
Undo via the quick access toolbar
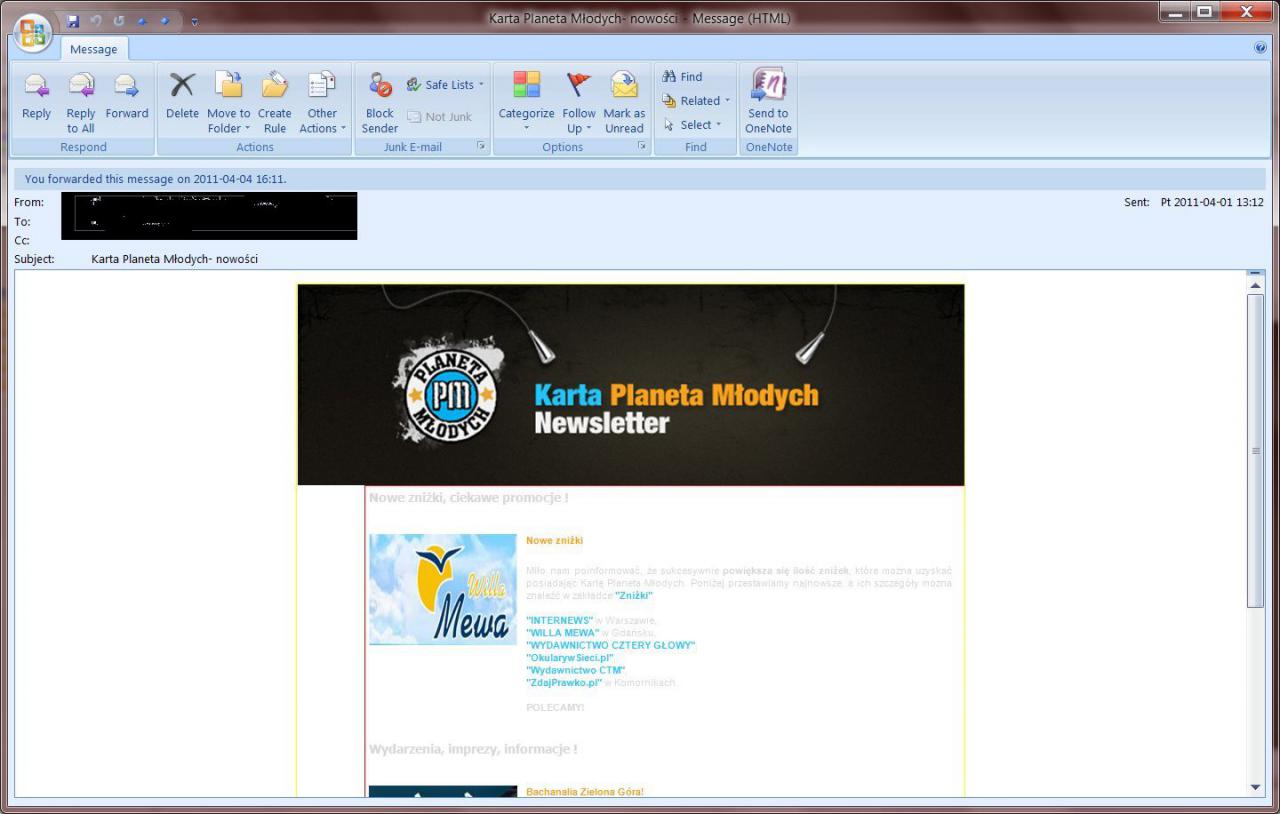97,21
